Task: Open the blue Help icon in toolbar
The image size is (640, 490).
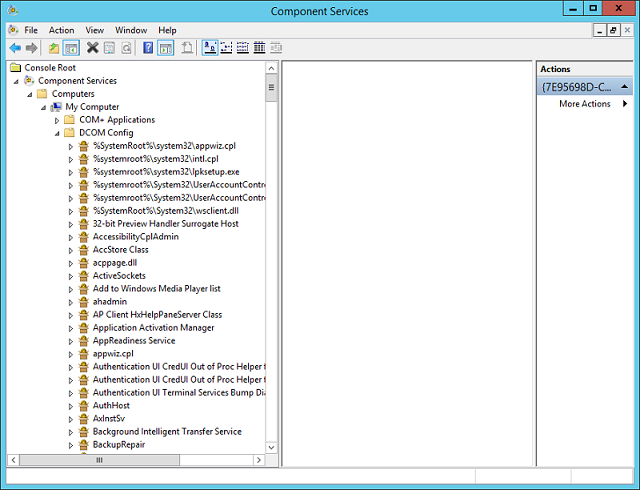Action: pyautogui.click(x=148, y=47)
